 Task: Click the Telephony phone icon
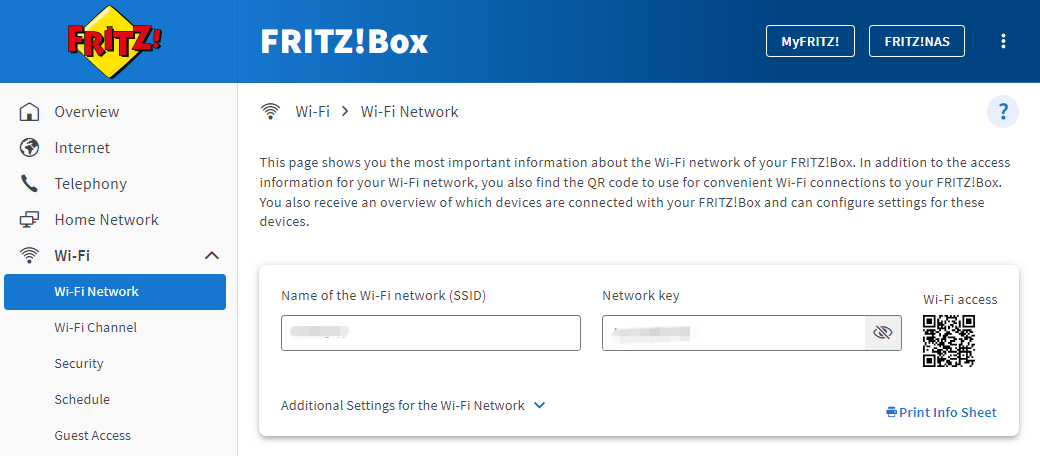pos(30,184)
